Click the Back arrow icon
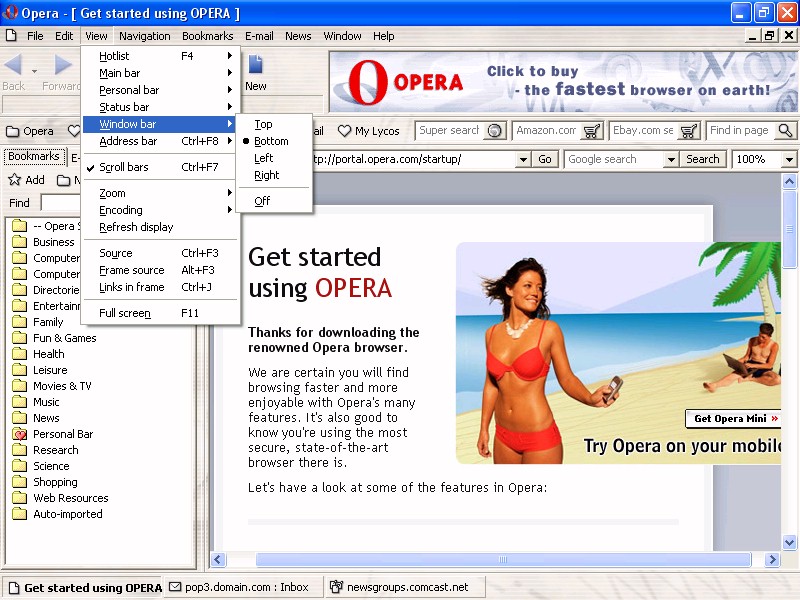The image size is (800, 600). 13,65
